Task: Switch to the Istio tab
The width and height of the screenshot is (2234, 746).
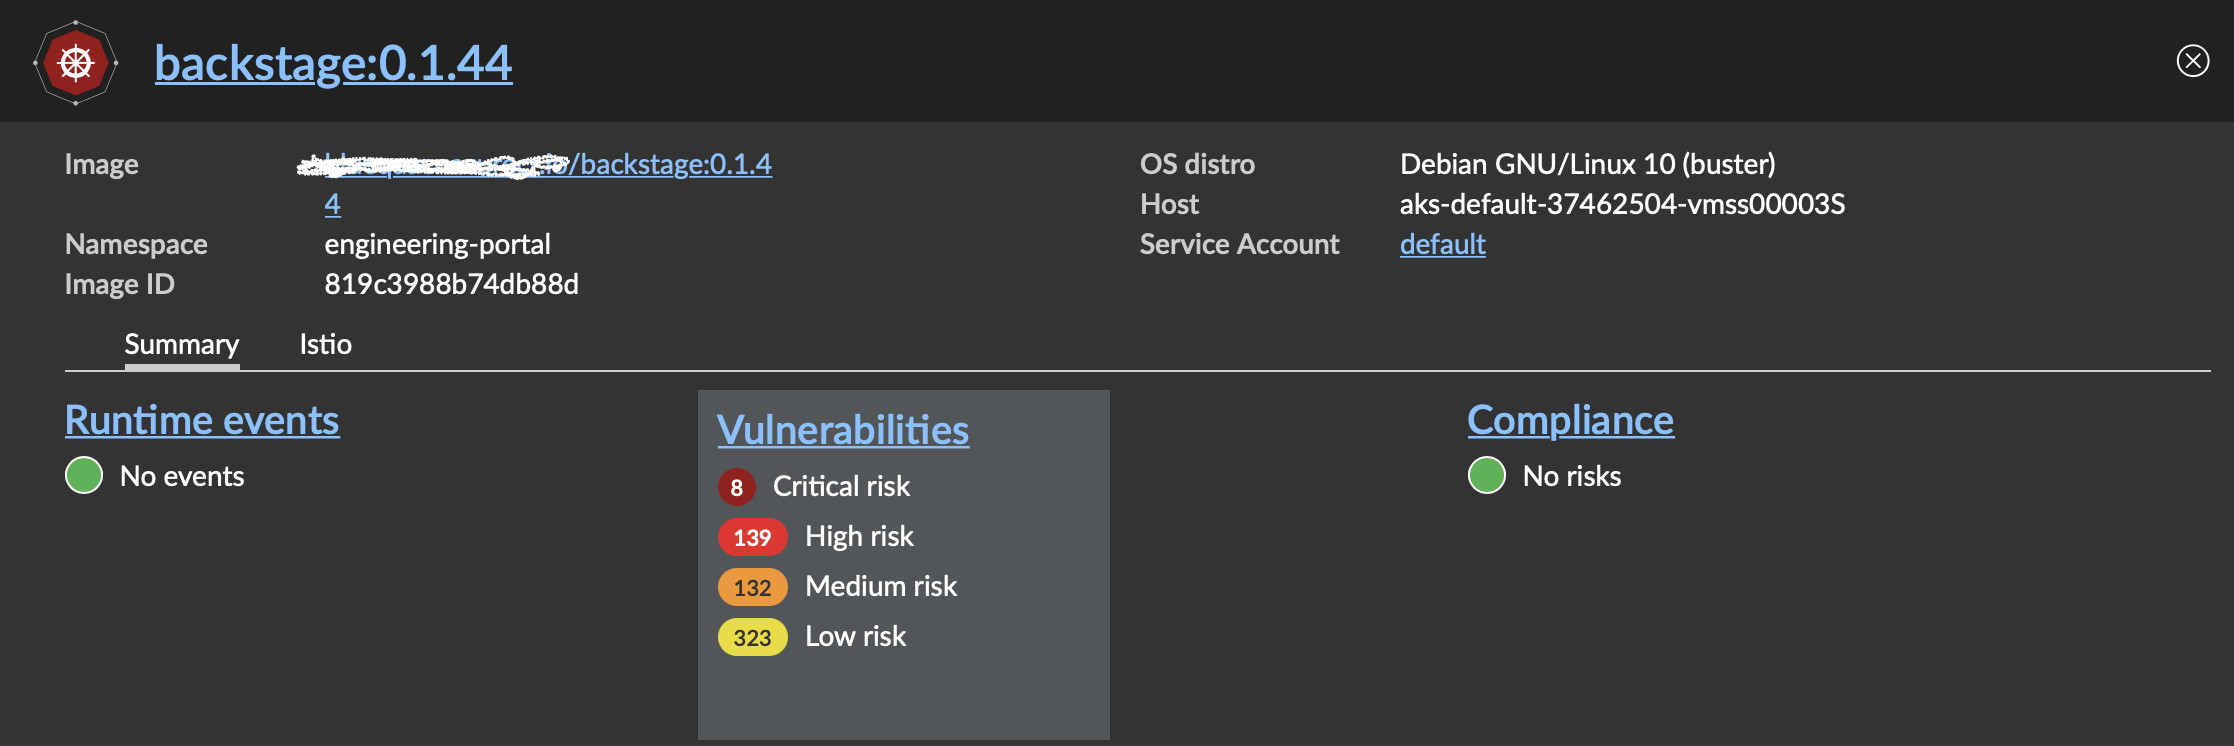Action: 325,344
